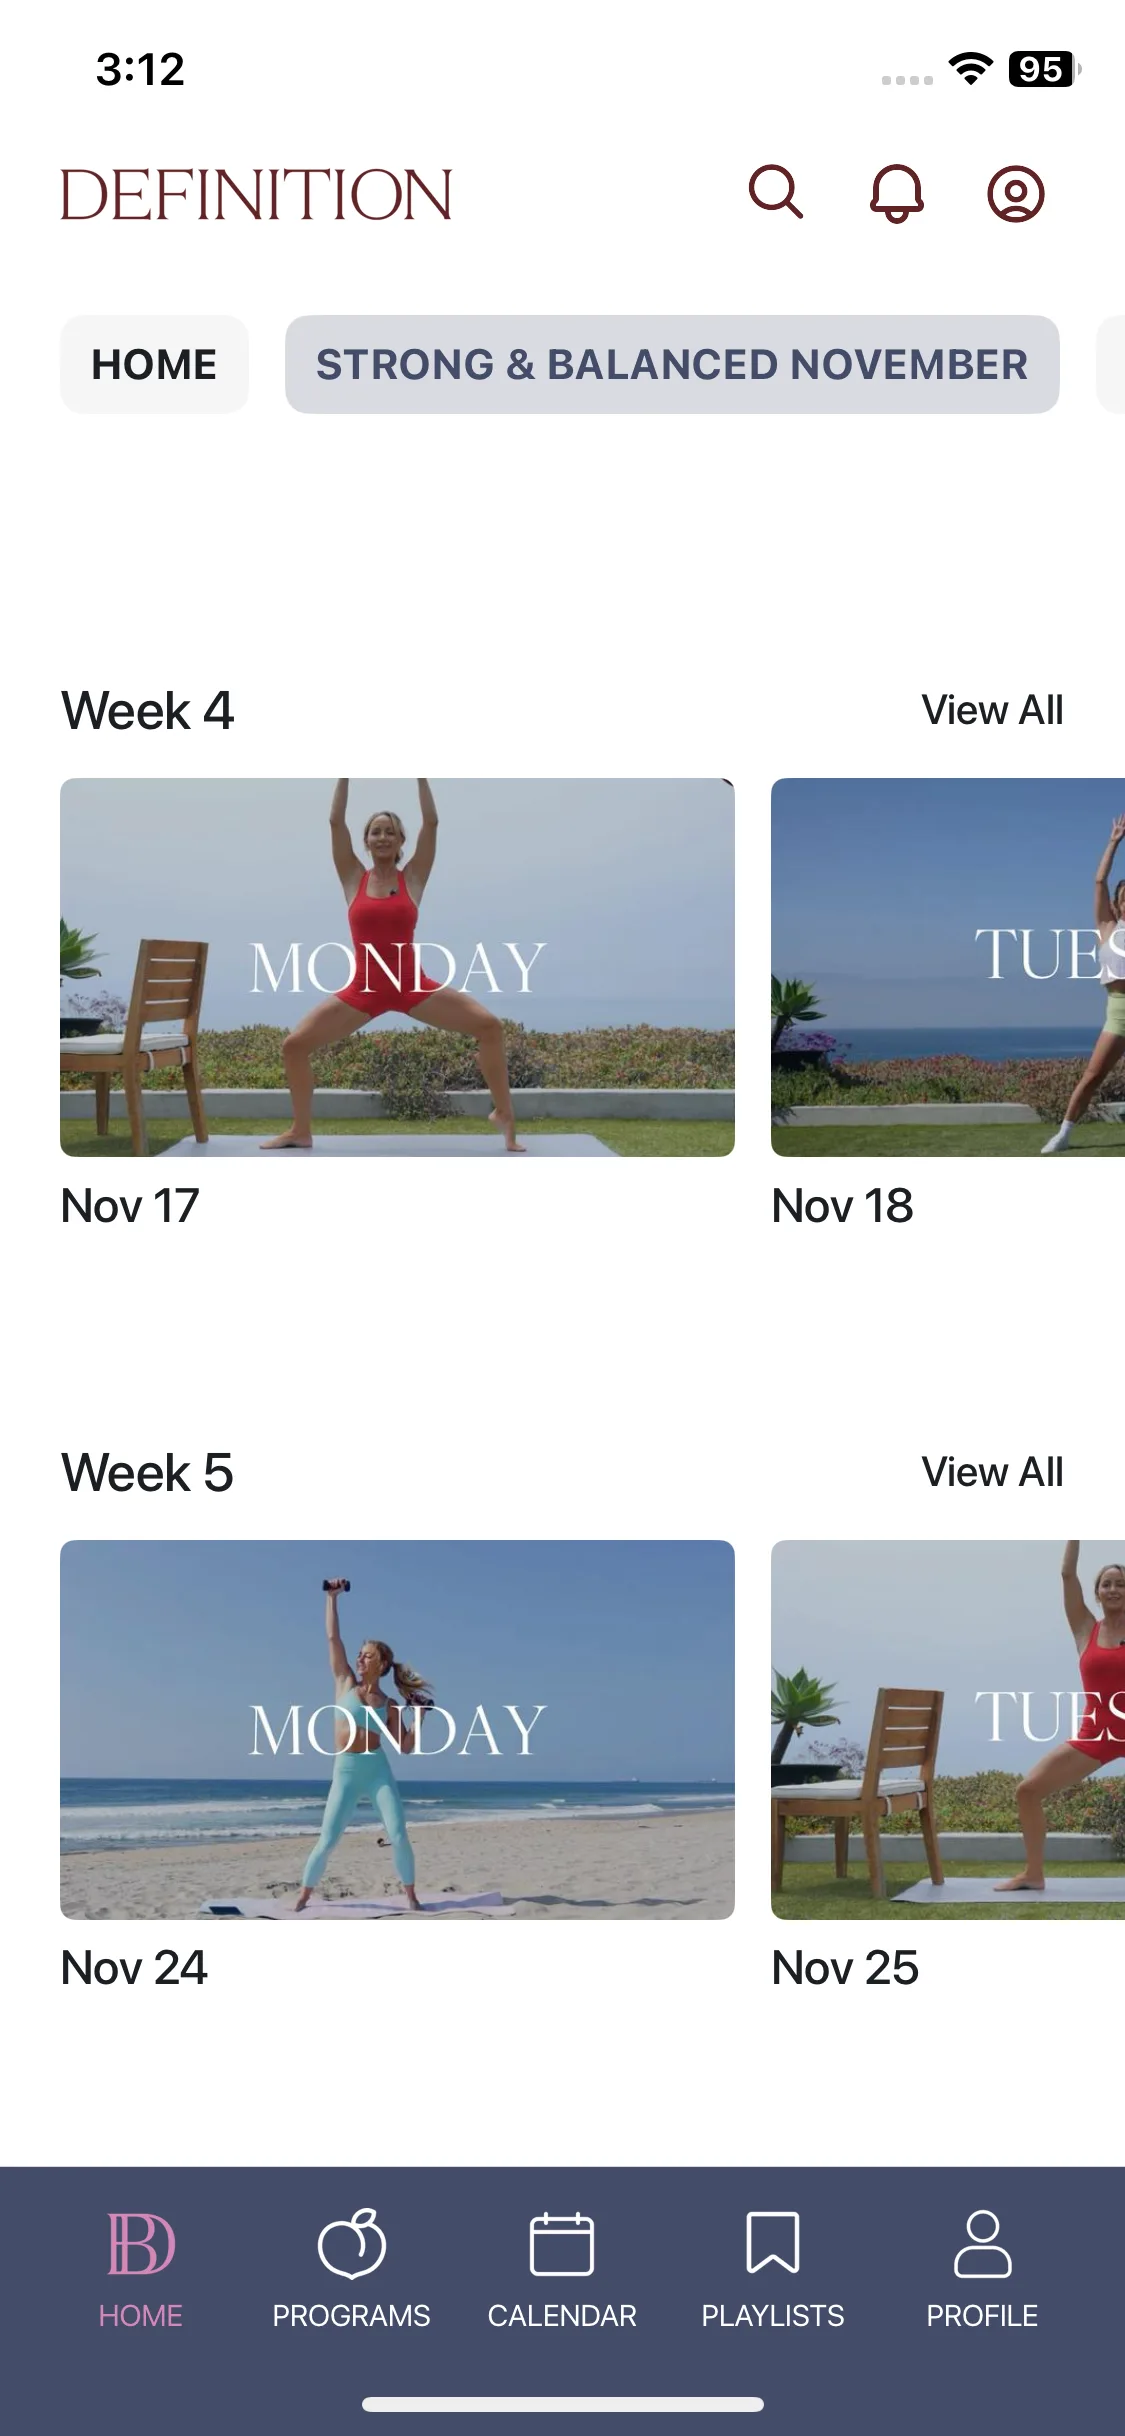Open Week 5 Tuesday workout thumbnail

(948, 1729)
